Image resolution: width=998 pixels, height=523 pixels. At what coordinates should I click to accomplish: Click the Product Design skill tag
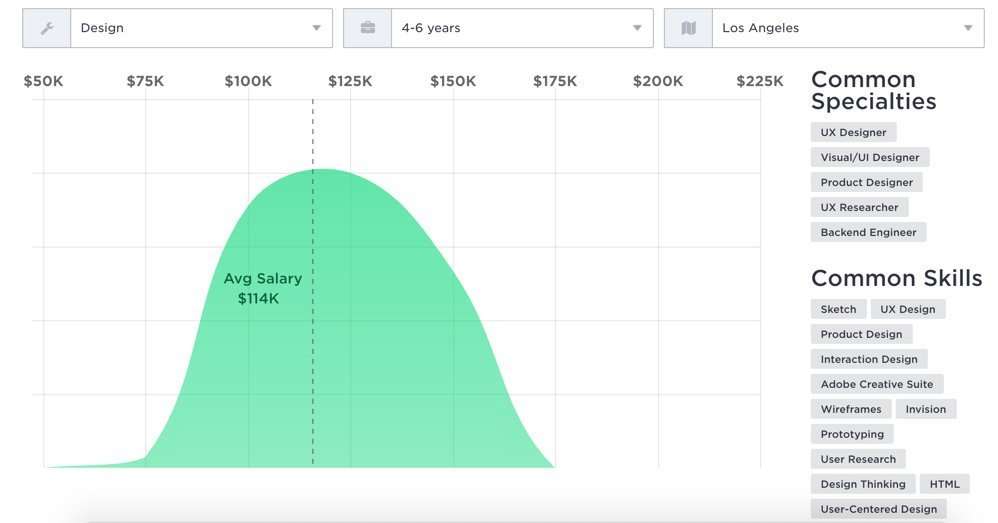click(x=861, y=334)
